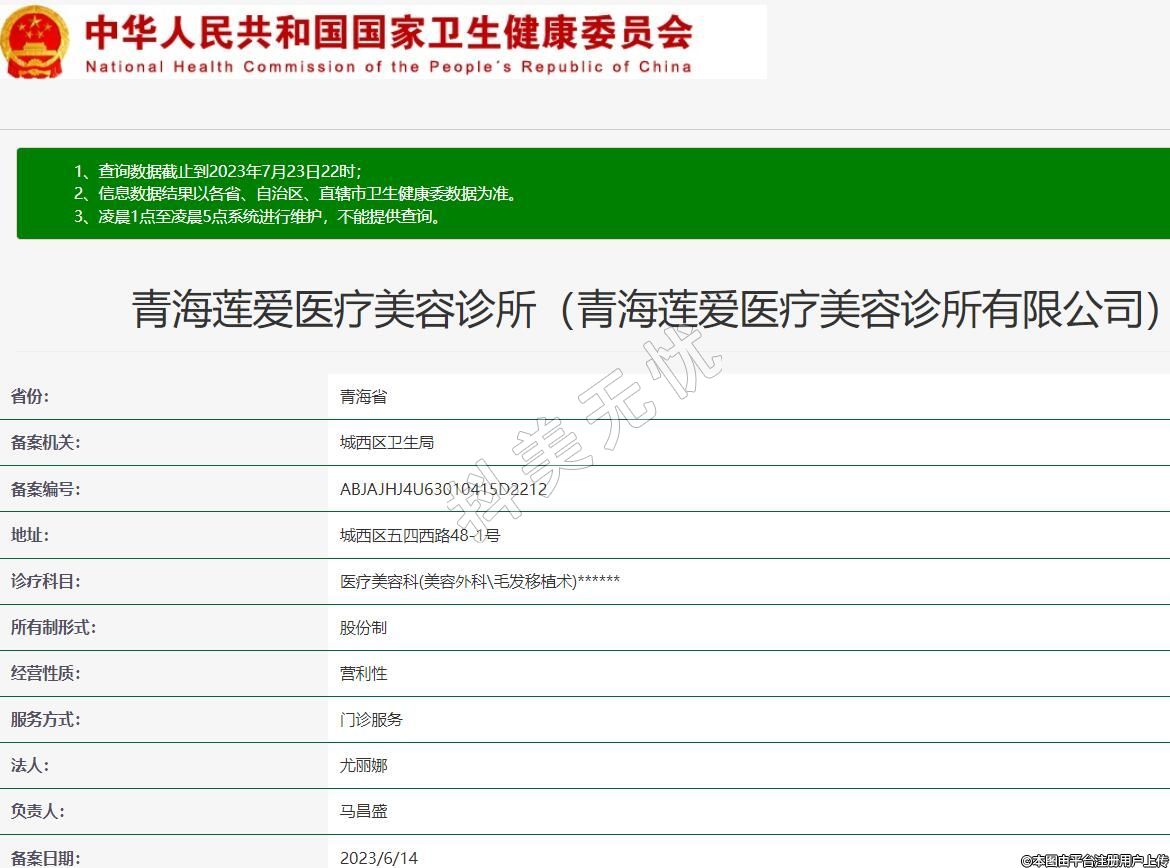The width and height of the screenshot is (1170, 868).
Task: Click the green query notice banner
Action: pyautogui.click(x=592, y=193)
